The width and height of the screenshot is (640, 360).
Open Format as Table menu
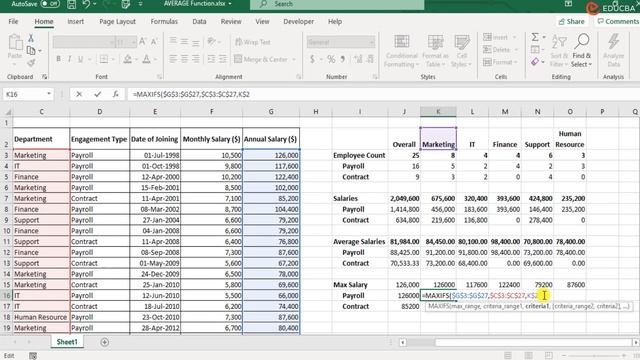point(435,51)
